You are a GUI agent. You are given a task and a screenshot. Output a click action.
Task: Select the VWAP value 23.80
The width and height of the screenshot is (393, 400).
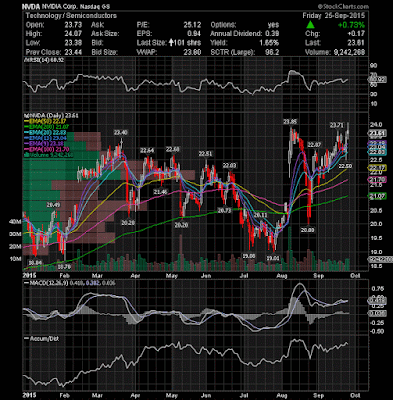192,52
